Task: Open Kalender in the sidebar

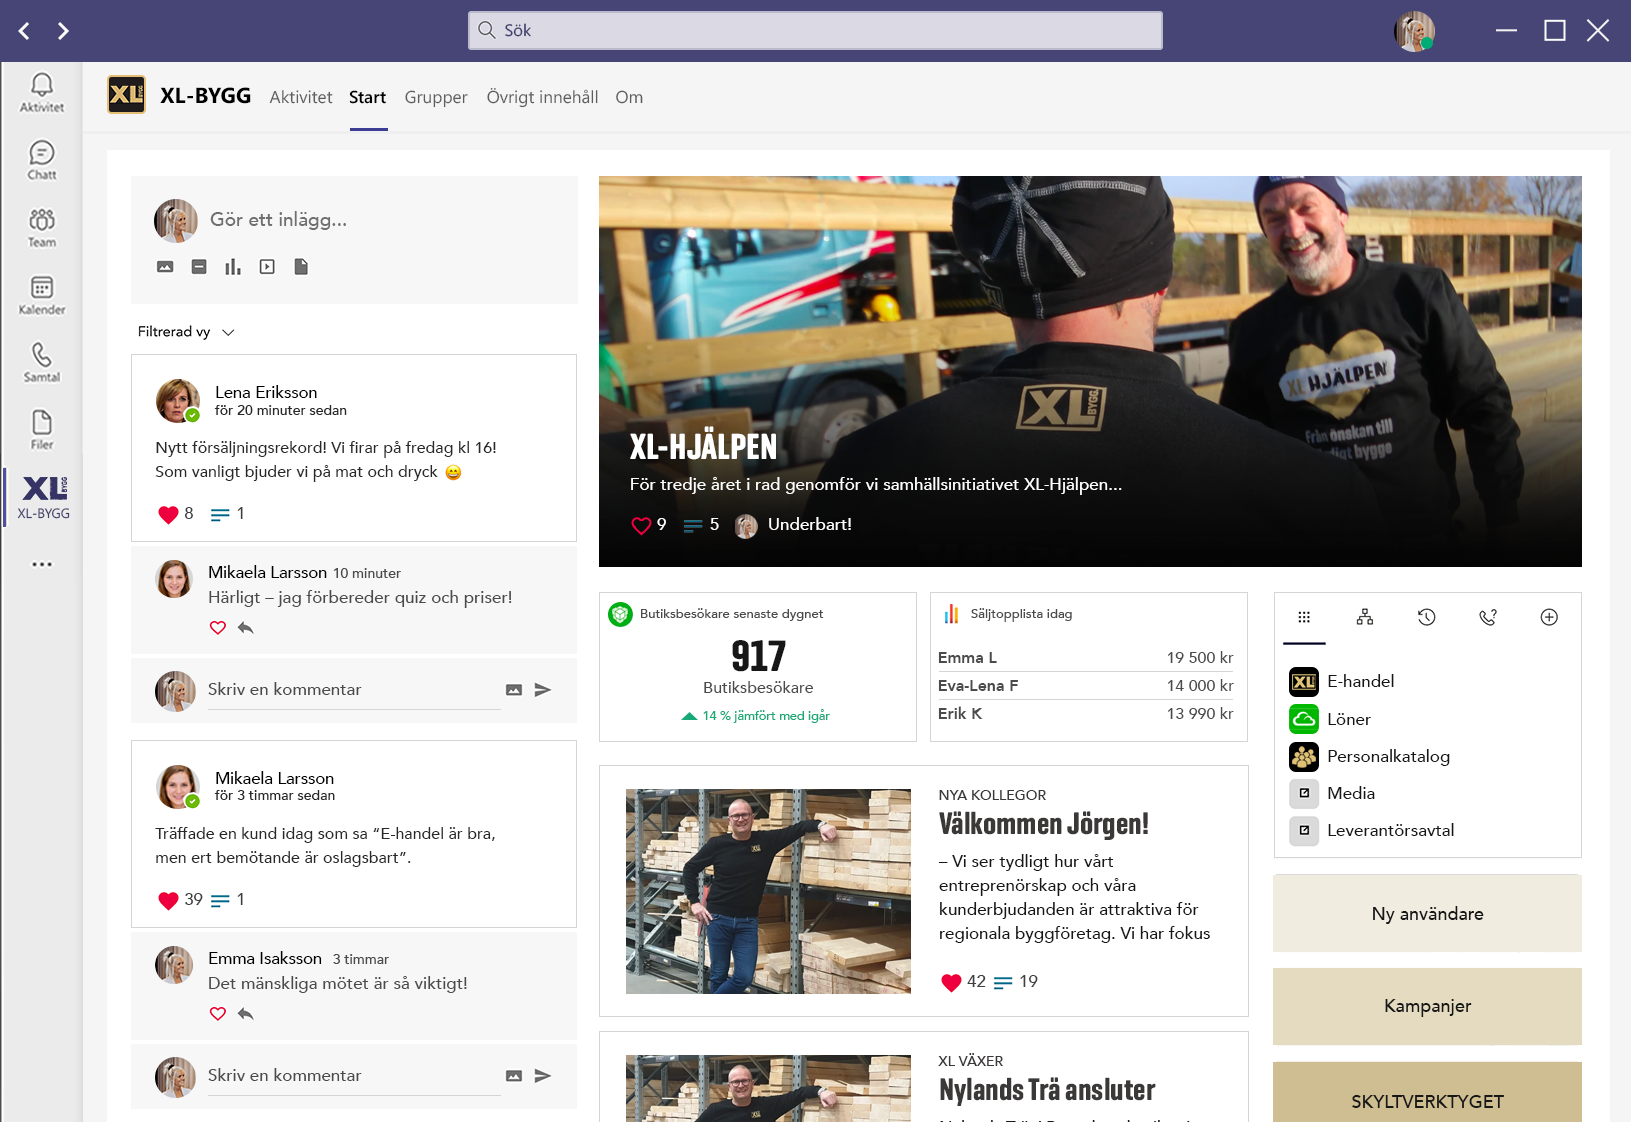Action: pyautogui.click(x=42, y=296)
